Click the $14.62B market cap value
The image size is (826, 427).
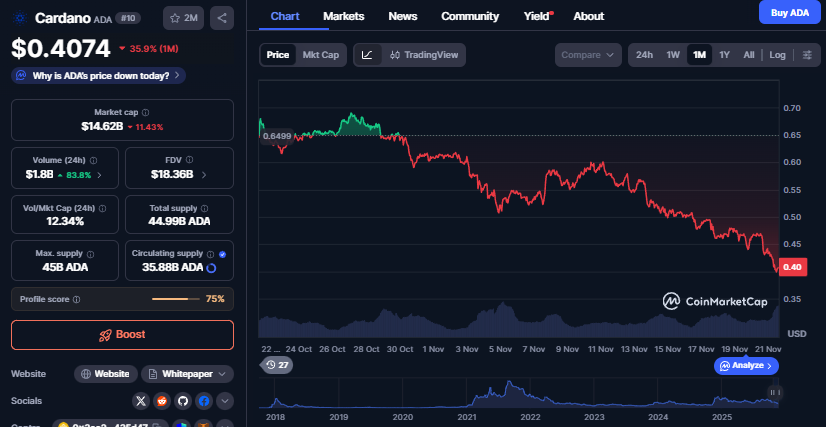(x=102, y=126)
